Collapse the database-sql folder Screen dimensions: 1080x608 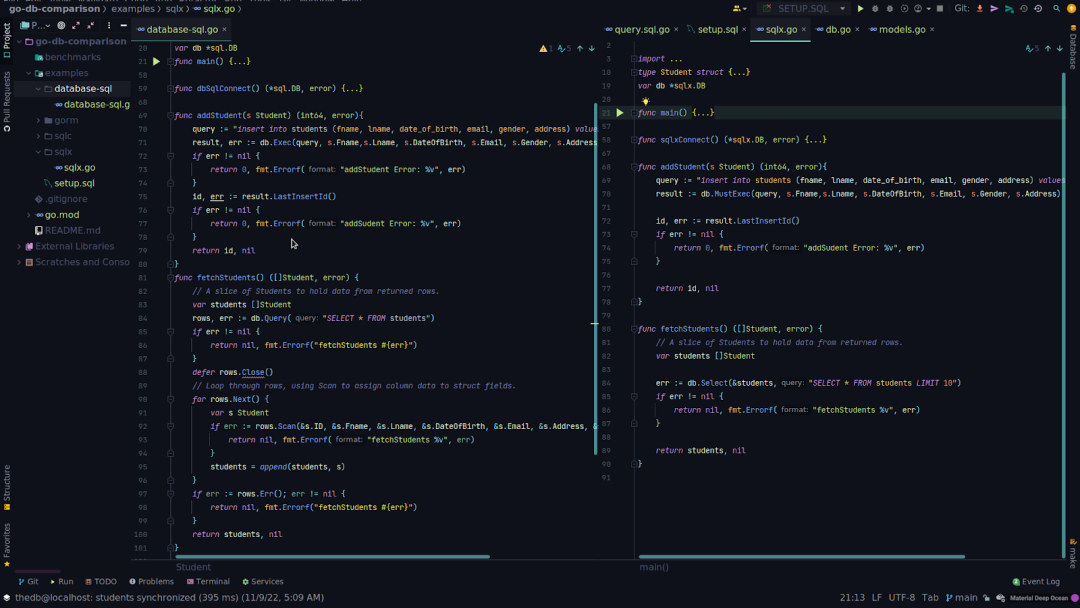39,89
